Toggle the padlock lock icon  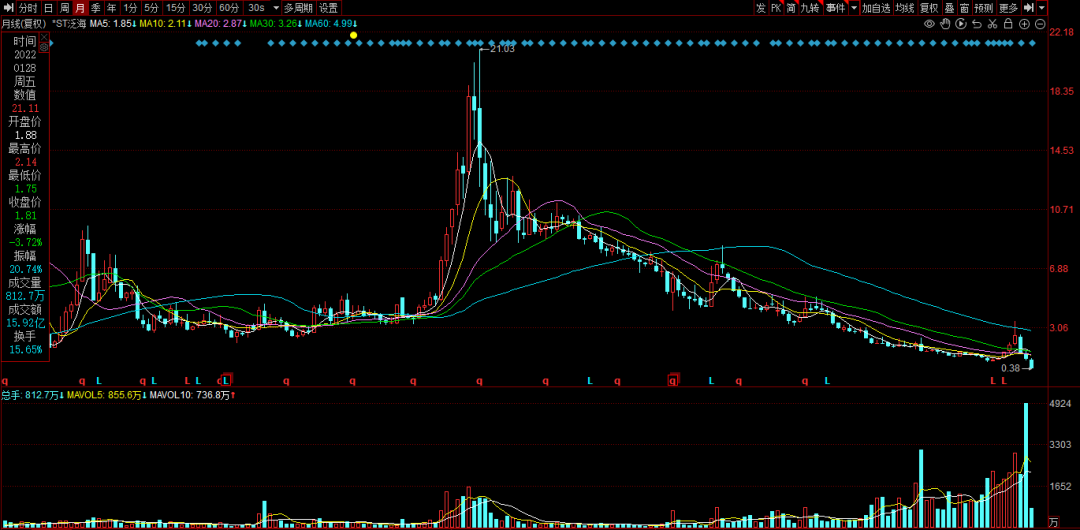[1008, 24]
